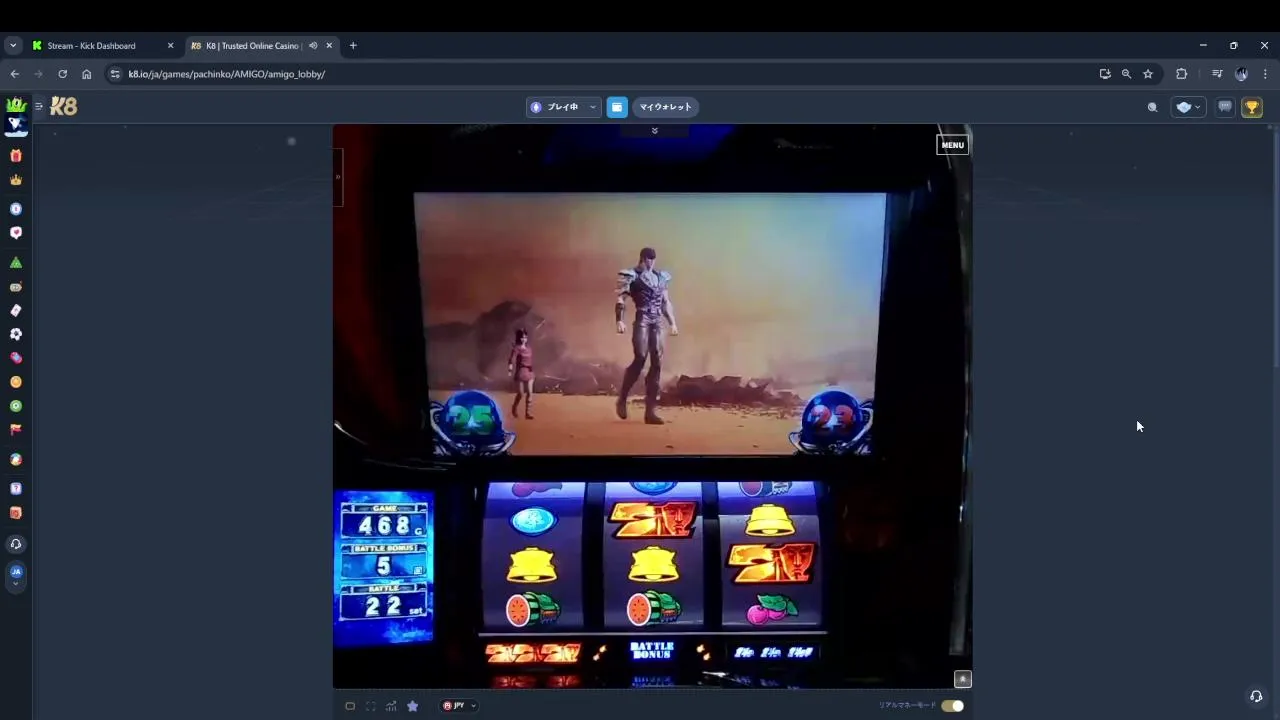
Task: Open the slot machine sidebar icon
Action: point(16,287)
